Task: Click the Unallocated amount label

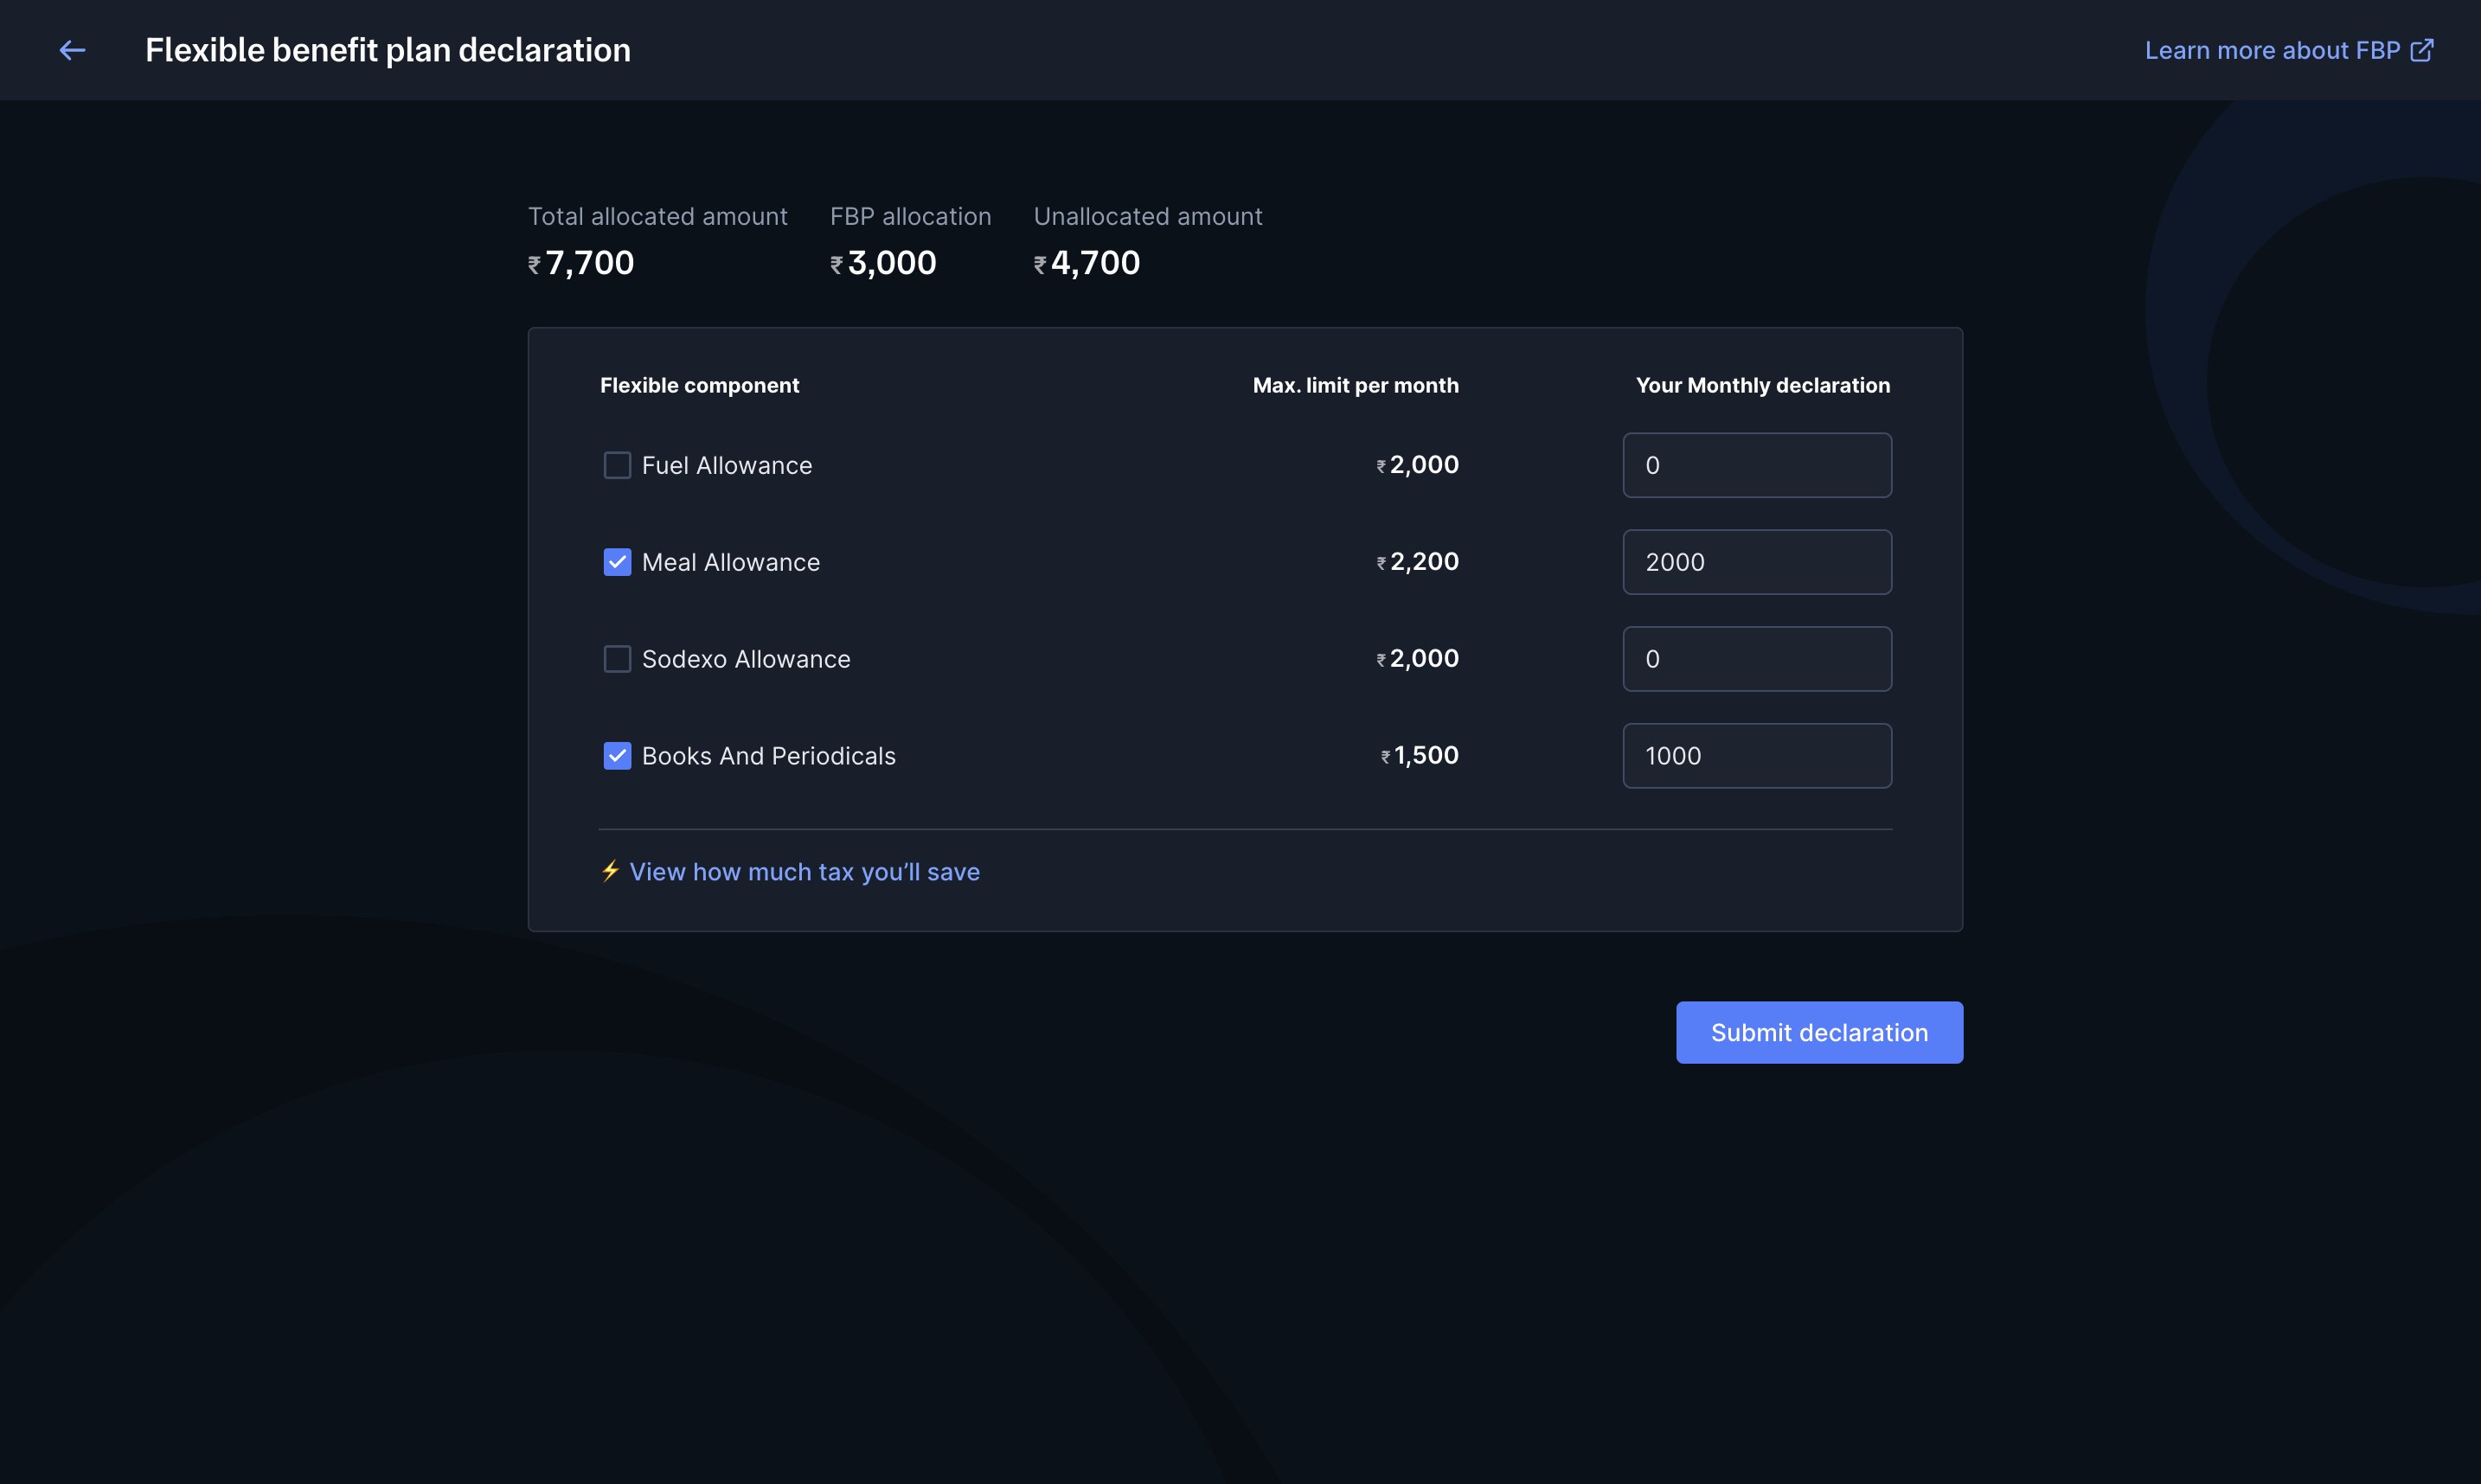Action: [x=1148, y=216]
